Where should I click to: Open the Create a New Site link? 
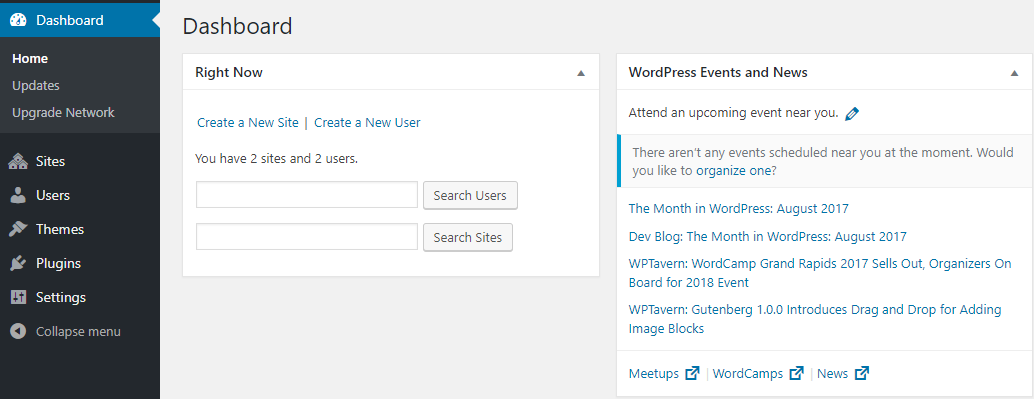point(248,123)
